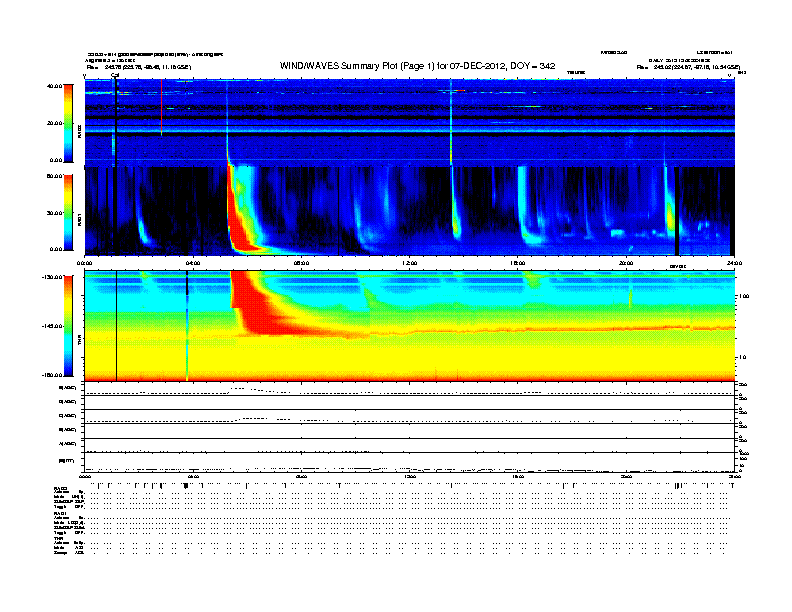Click the TNR heading in the bottom status table
The height and width of the screenshot is (612, 792).
(58, 539)
